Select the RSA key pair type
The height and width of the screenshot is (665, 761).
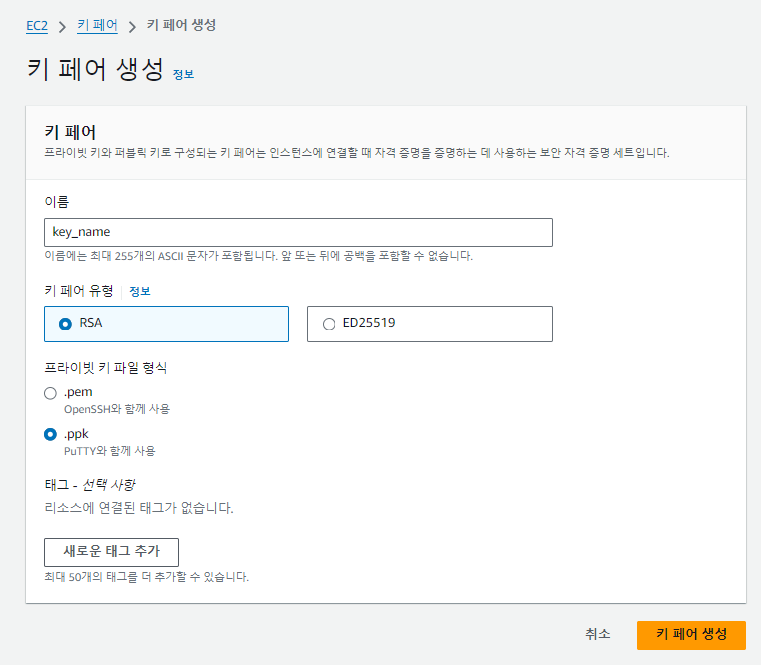pos(66,324)
